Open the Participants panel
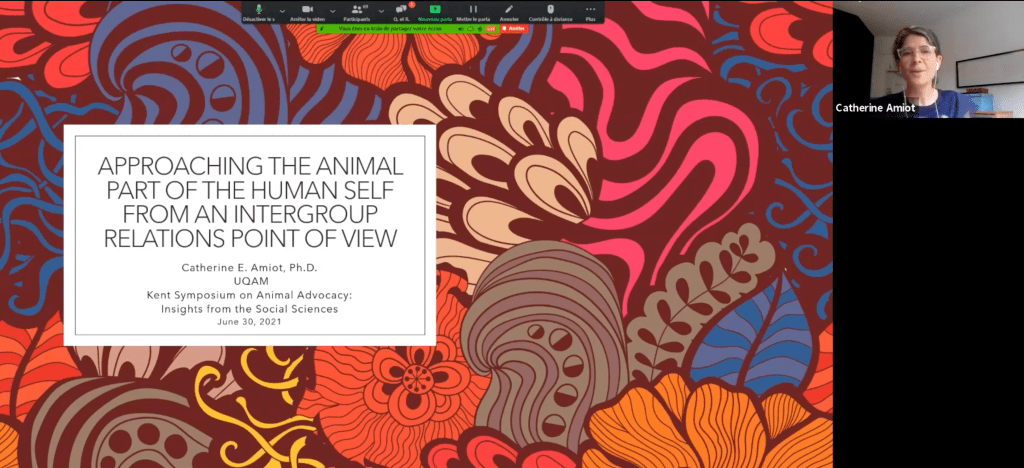 tap(358, 10)
